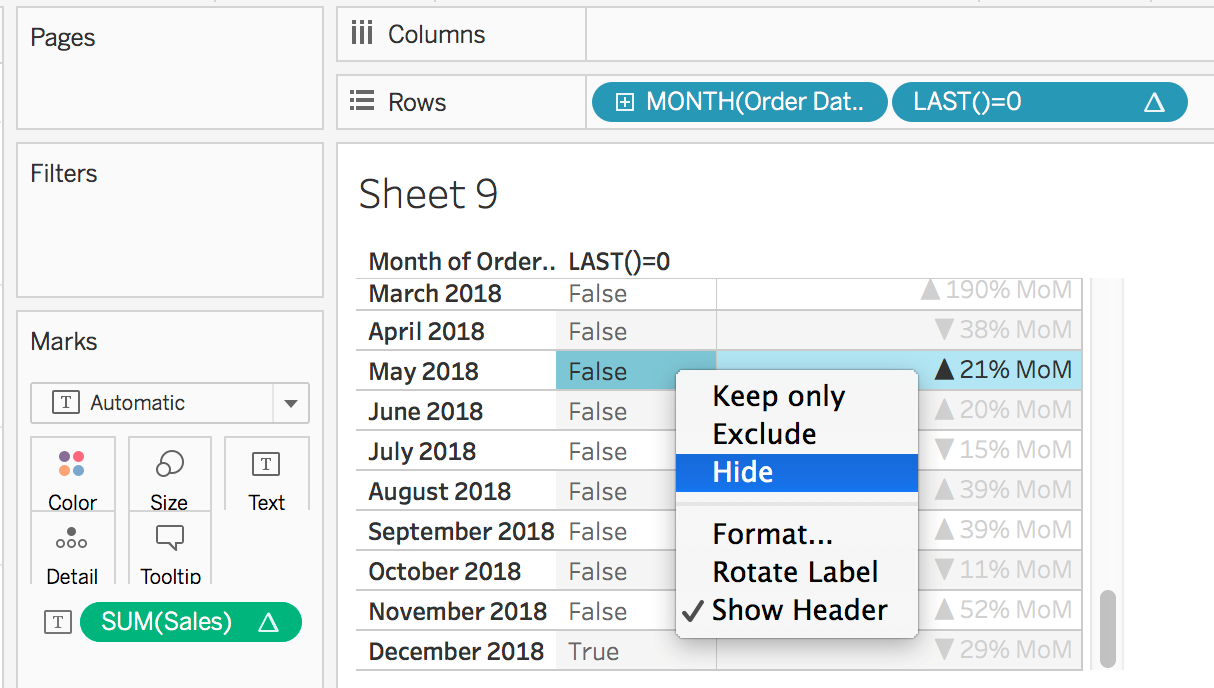Expand the MONTH(Order Date) pill plus icon
The width and height of the screenshot is (1214, 688).
[625, 102]
